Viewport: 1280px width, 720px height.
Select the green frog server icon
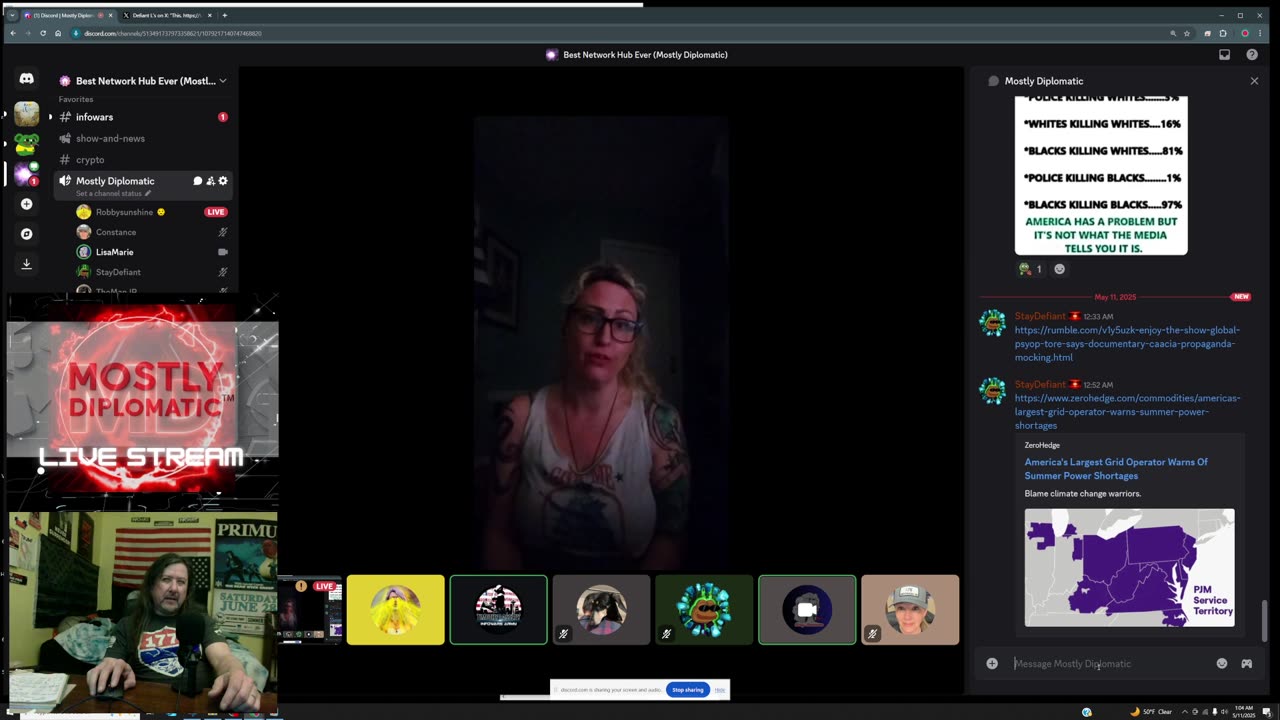(27, 144)
